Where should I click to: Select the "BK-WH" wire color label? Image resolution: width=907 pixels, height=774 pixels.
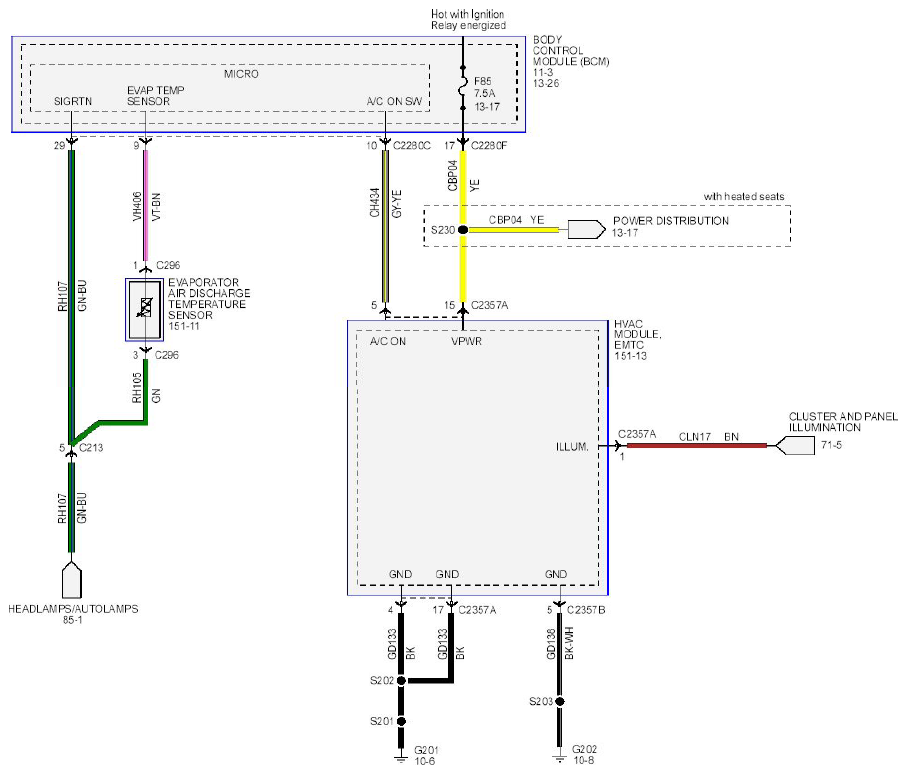pyautogui.click(x=569, y=643)
